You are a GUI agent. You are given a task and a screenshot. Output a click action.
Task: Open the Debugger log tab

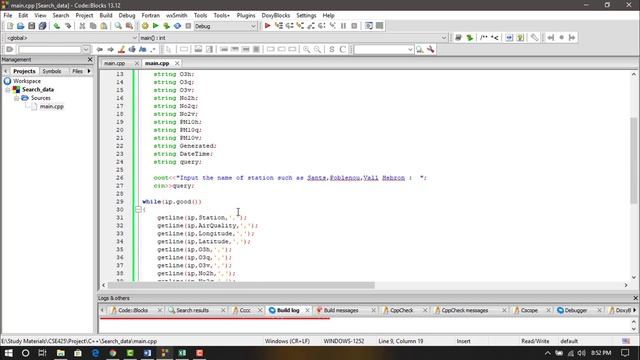tap(576, 310)
